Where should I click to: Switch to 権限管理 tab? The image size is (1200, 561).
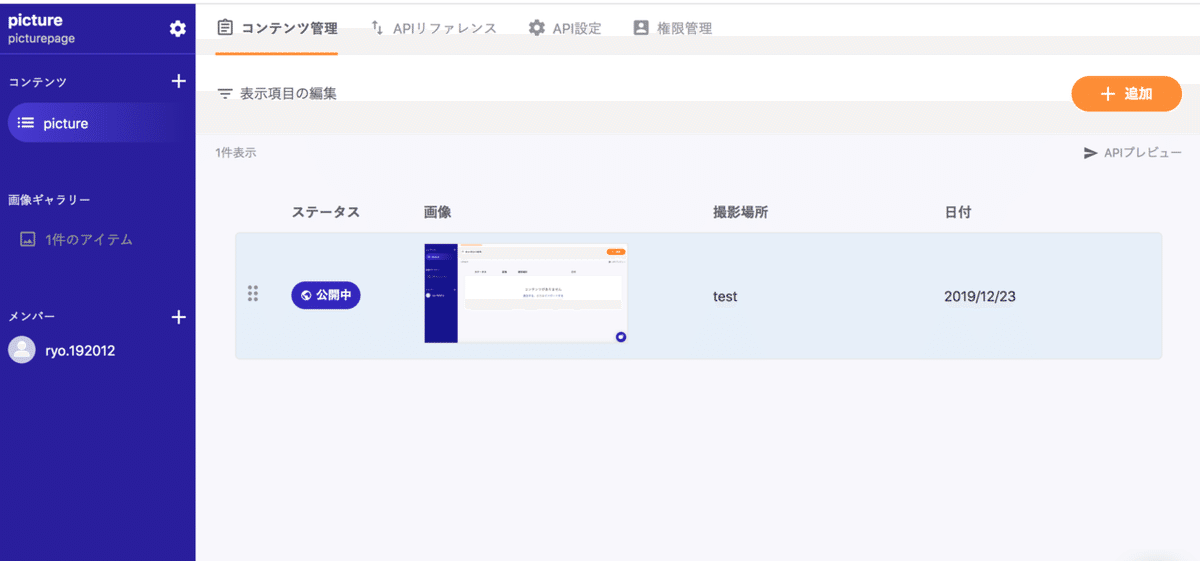tap(673, 28)
